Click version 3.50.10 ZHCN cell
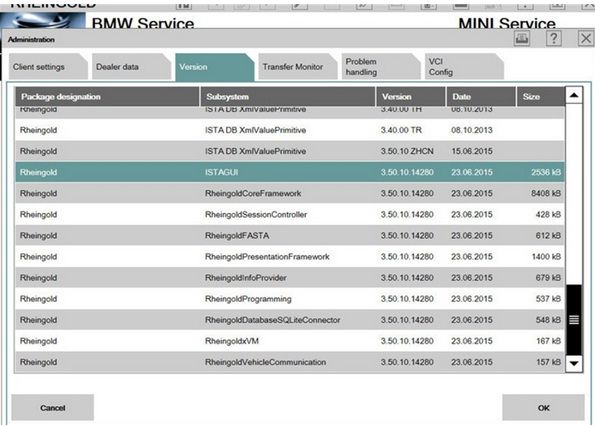Viewport: 595px width, 426px height. point(407,151)
